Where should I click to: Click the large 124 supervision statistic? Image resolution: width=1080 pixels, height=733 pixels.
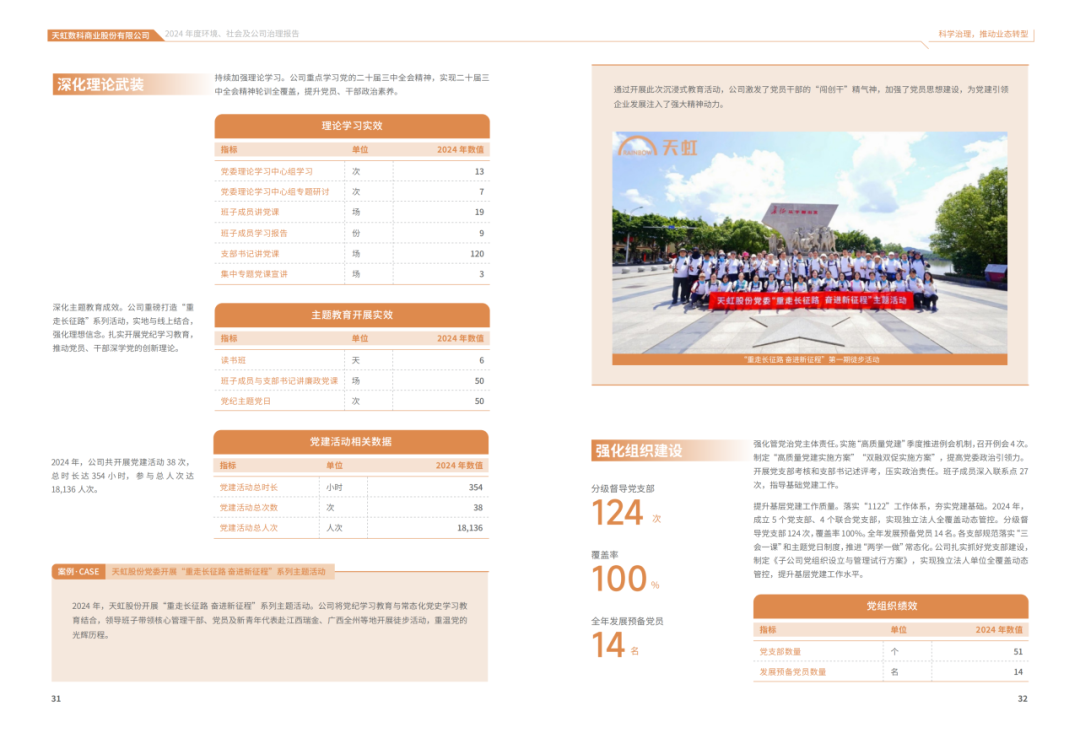click(617, 513)
